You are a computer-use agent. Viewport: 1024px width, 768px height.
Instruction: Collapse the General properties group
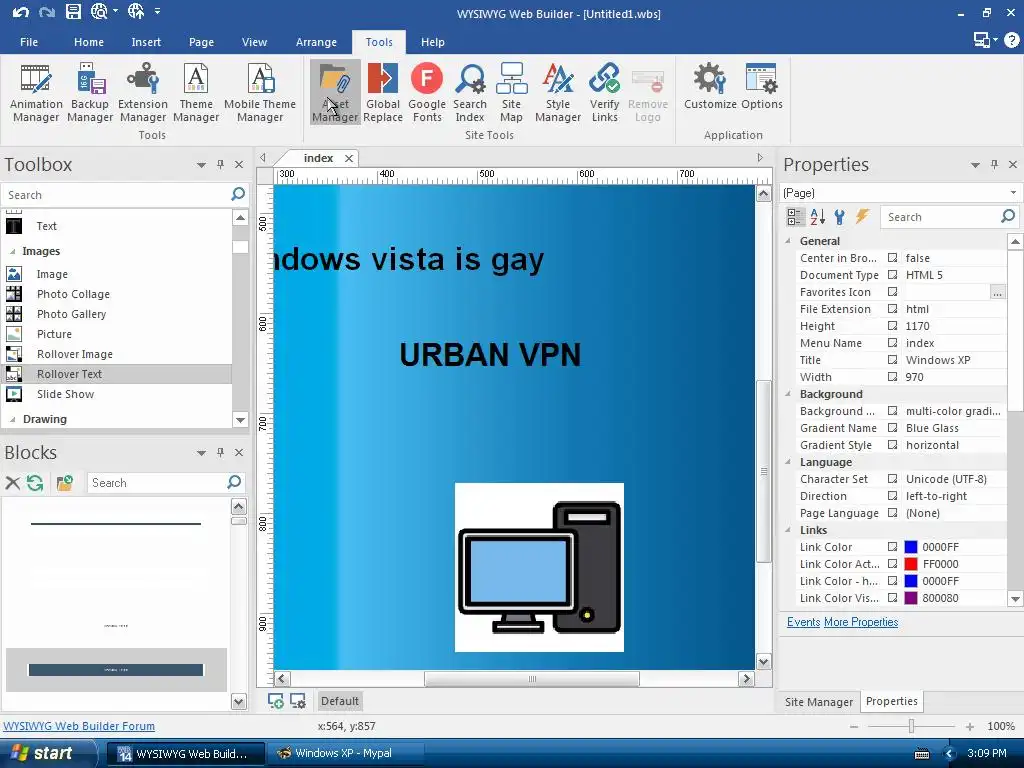pyautogui.click(x=788, y=241)
